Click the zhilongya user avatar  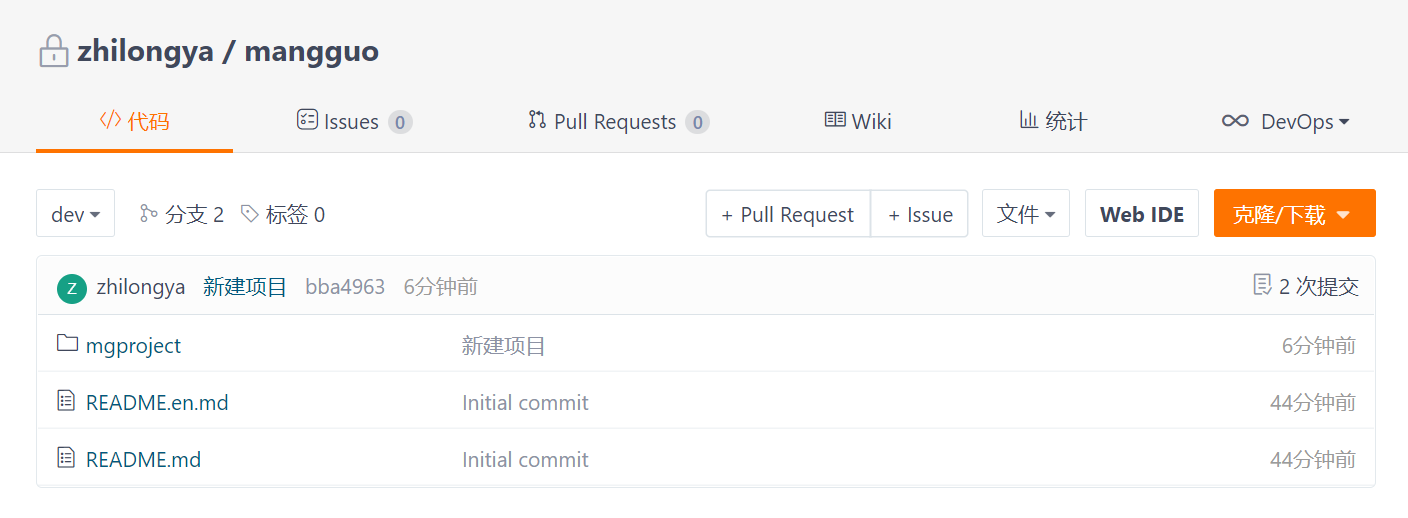point(72,288)
